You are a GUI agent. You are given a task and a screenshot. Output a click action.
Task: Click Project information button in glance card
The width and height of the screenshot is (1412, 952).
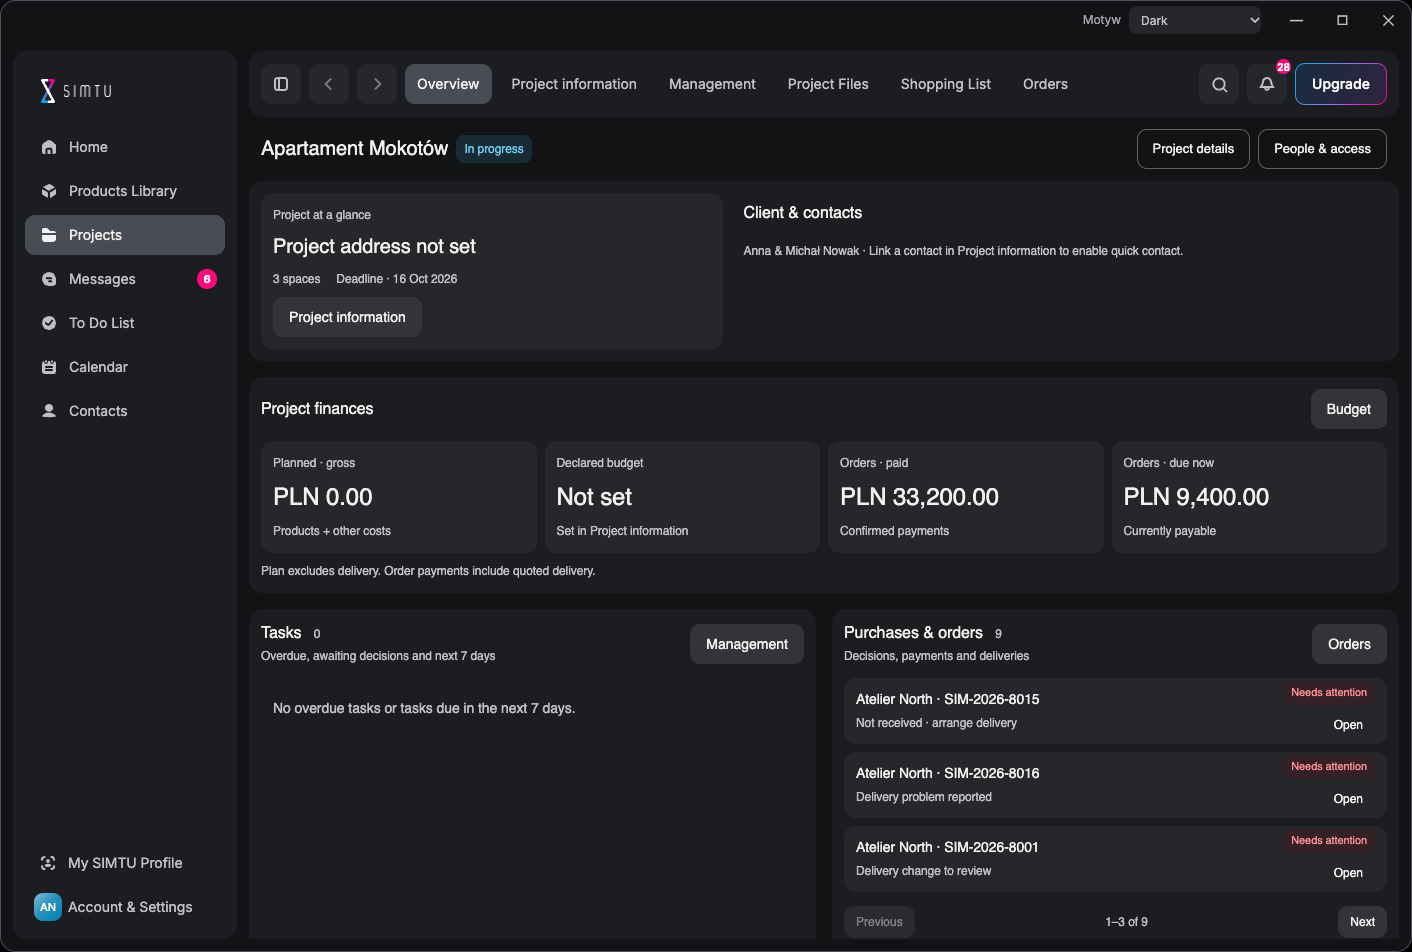click(x=347, y=317)
